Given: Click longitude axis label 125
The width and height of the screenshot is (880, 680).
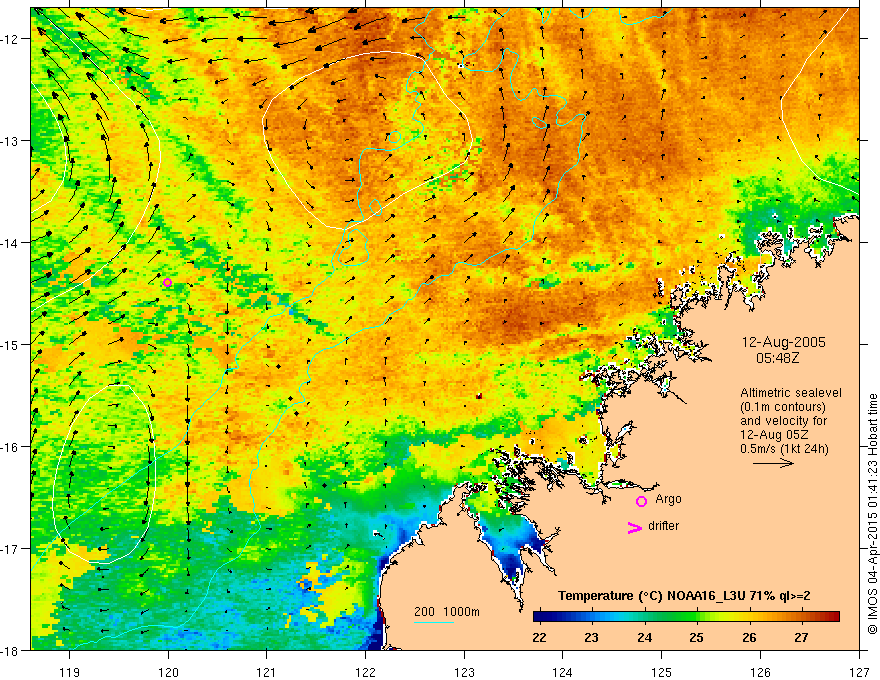Looking at the screenshot, I should [x=662, y=672].
